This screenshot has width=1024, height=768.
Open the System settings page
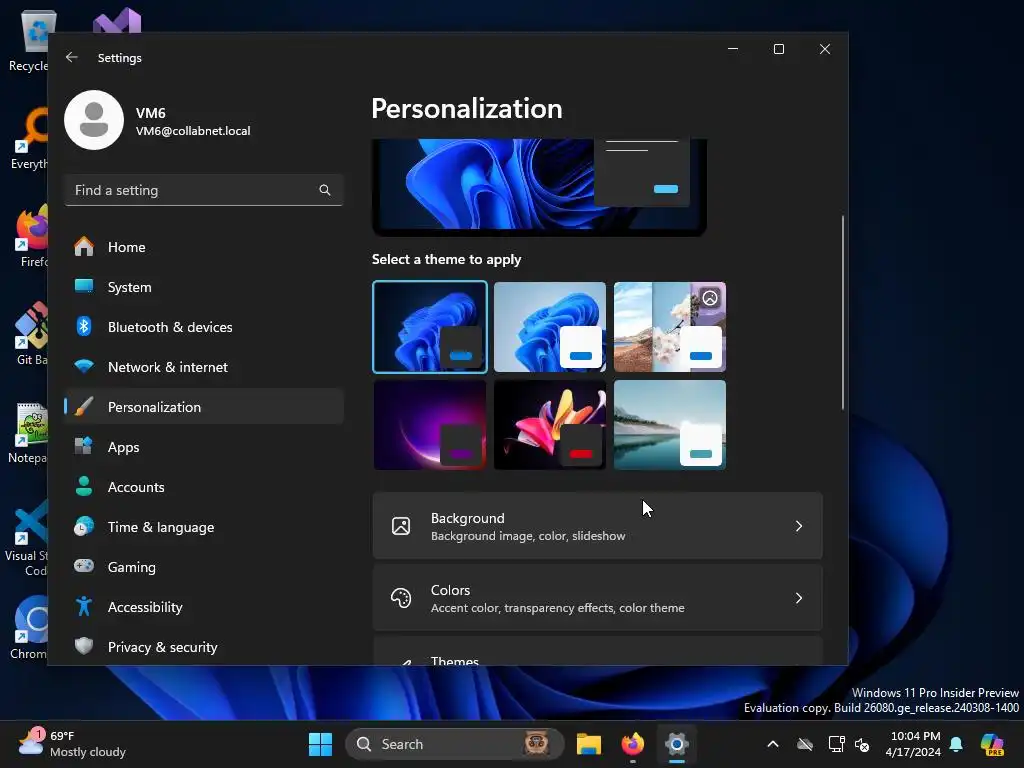pyautogui.click(x=204, y=287)
